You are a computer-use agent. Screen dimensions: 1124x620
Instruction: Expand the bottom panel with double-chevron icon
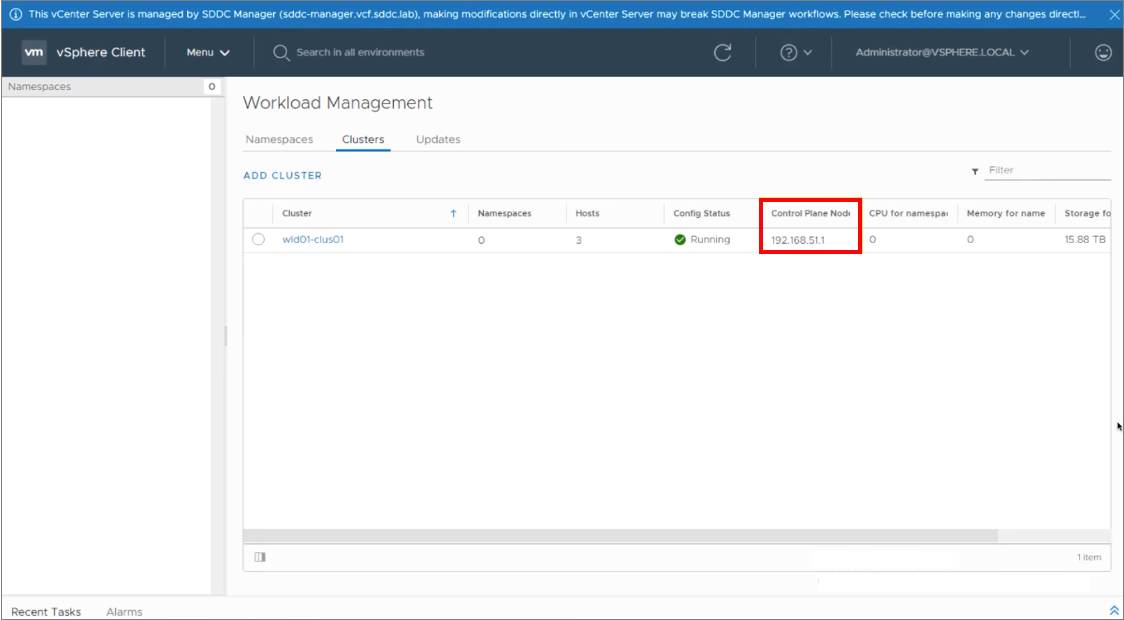[x=1114, y=610]
